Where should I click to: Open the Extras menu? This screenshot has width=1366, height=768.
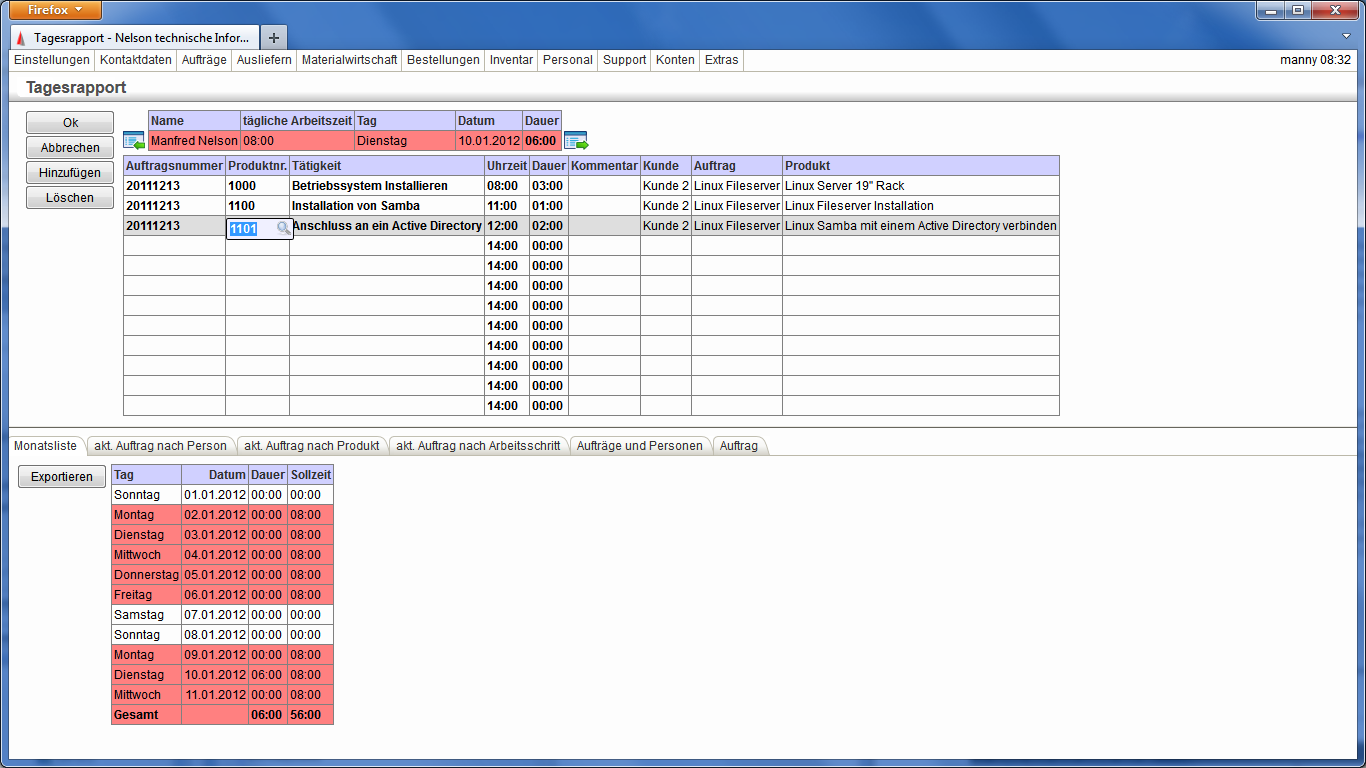pyautogui.click(x=721, y=60)
